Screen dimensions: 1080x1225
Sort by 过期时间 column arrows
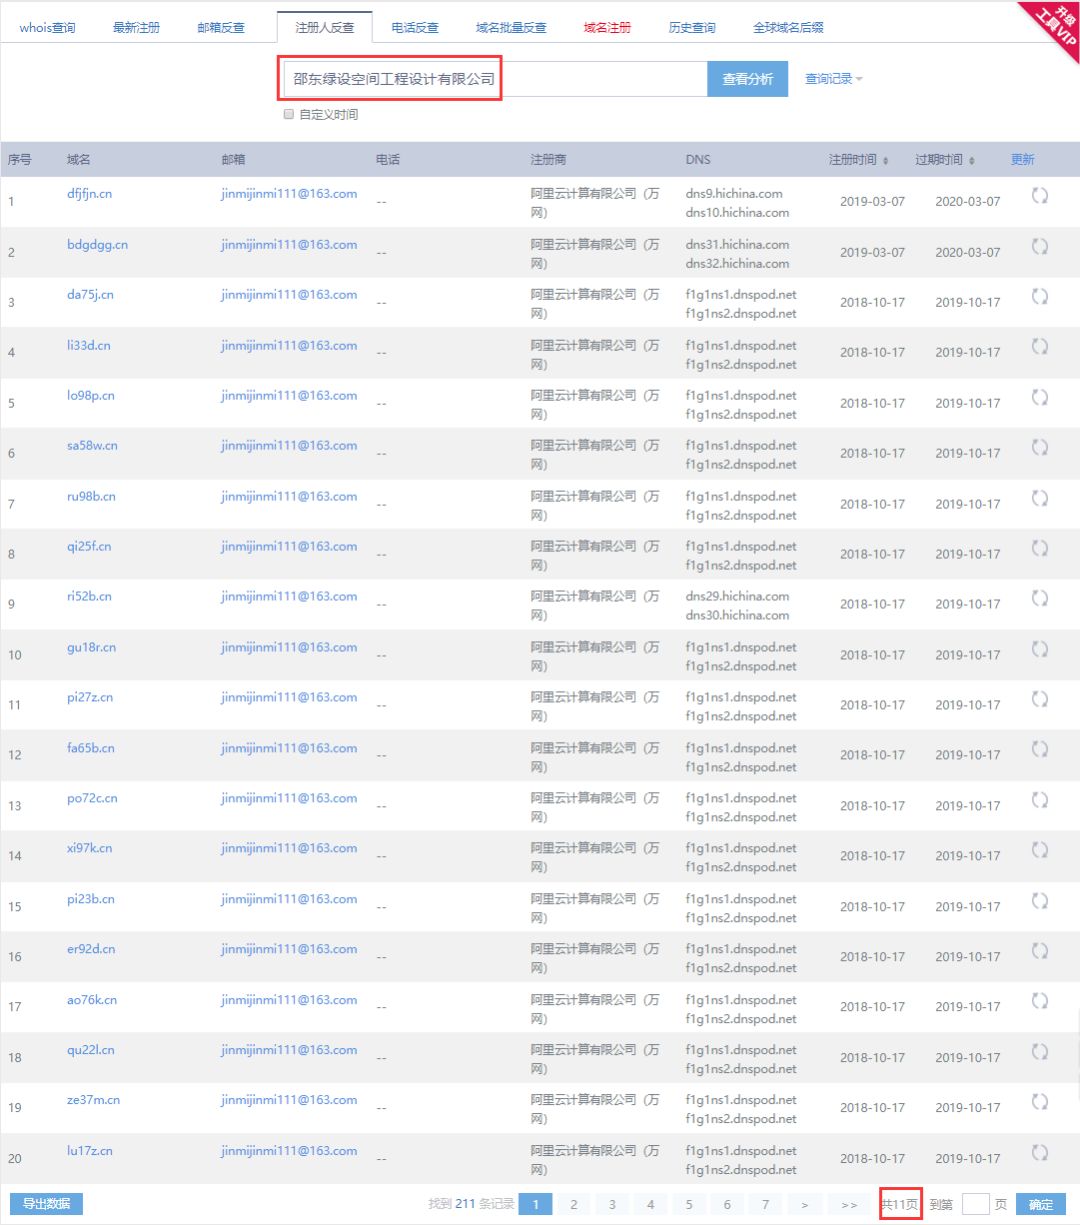click(x=972, y=160)
